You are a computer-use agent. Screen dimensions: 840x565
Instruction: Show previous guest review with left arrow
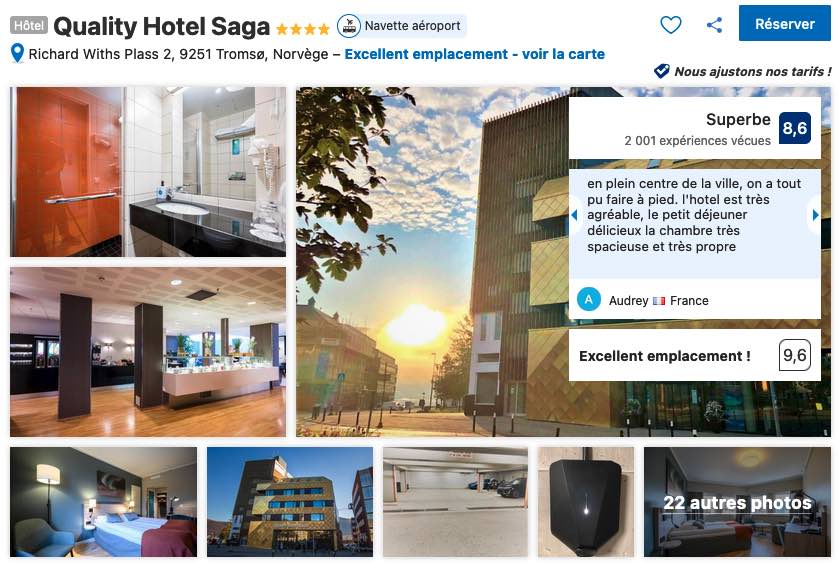(575, 215)
